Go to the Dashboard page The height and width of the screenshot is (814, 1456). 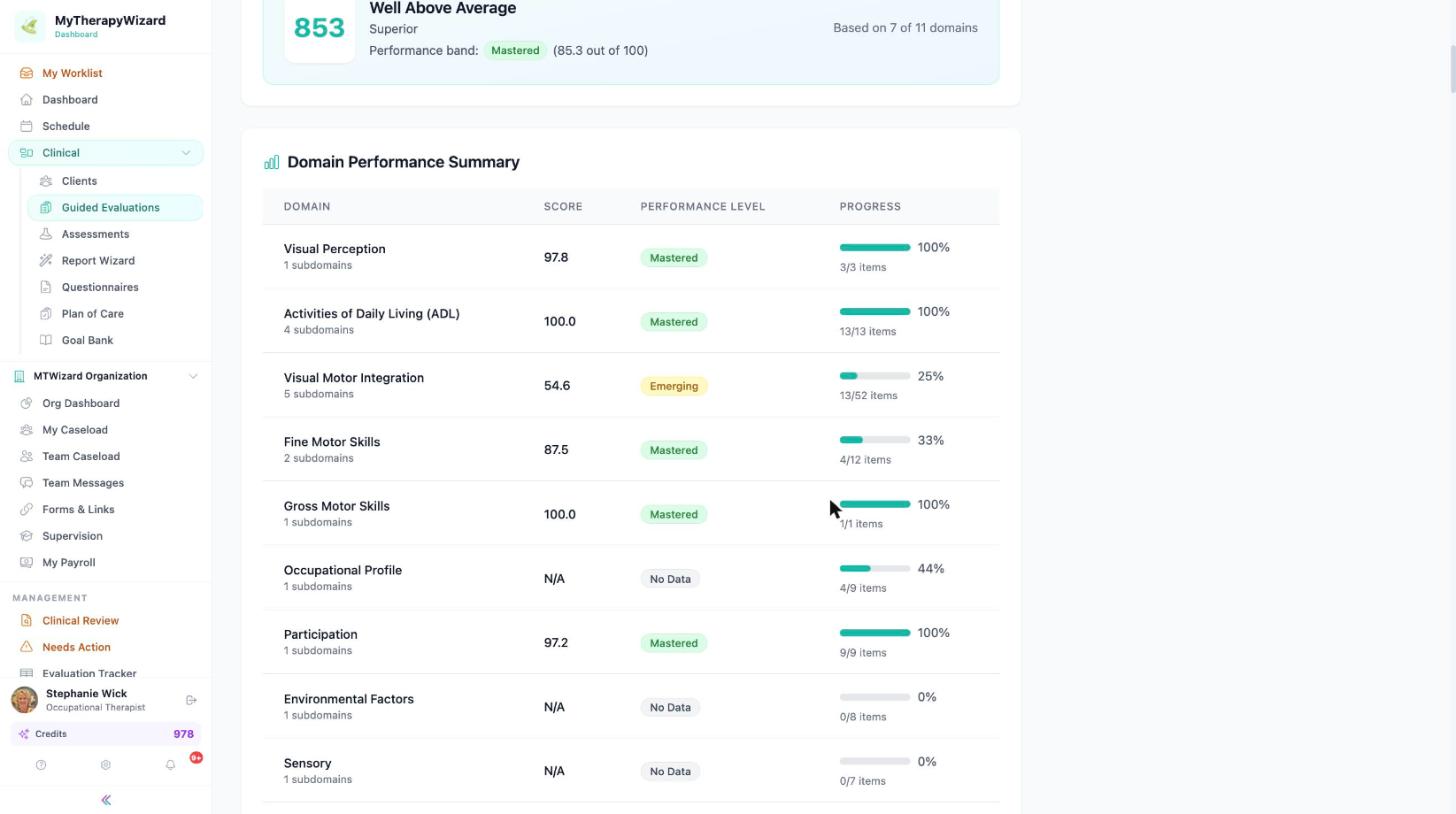(70, 100)
